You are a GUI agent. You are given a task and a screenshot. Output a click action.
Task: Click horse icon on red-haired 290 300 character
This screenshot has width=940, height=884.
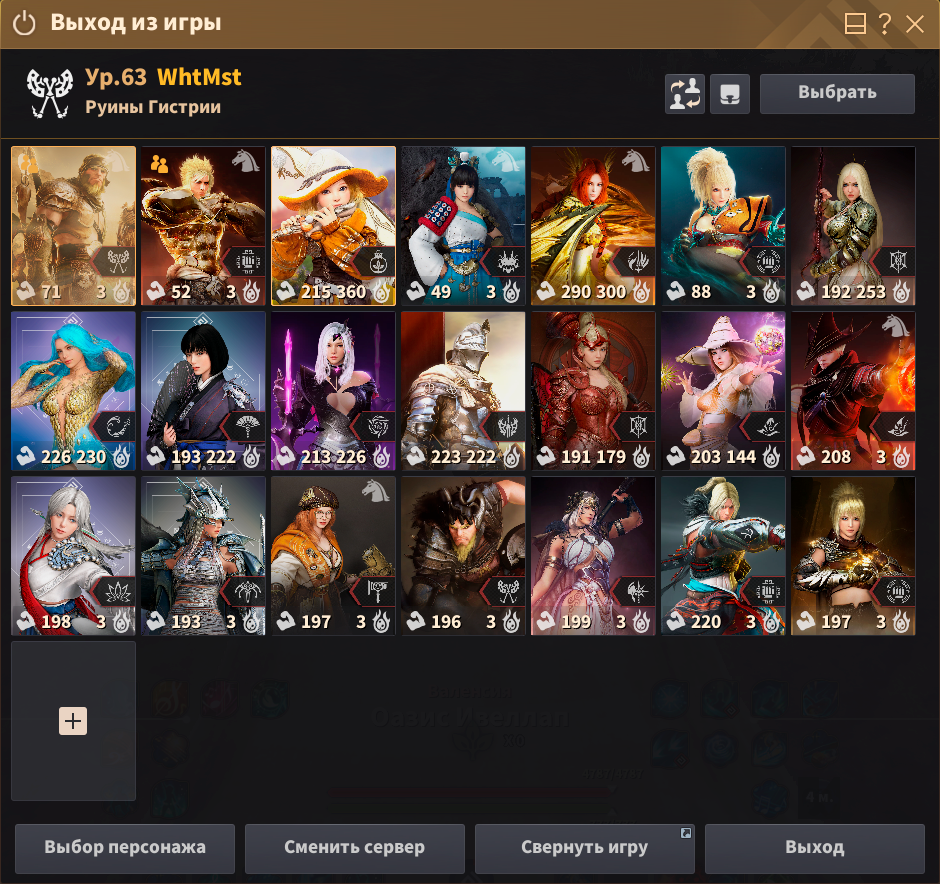point(635,161)
